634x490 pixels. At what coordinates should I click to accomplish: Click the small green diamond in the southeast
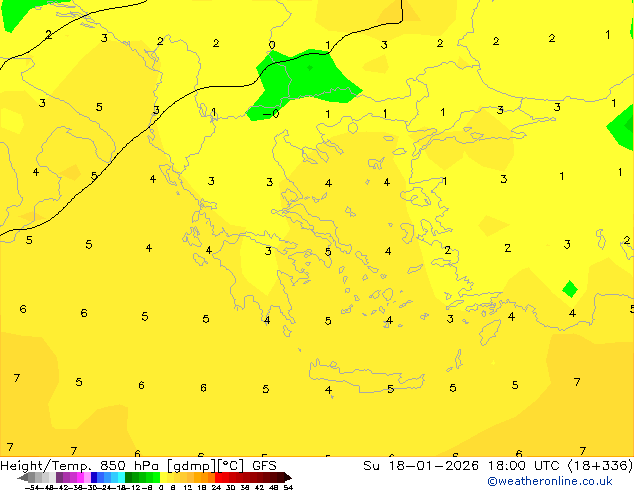[570, 289]
